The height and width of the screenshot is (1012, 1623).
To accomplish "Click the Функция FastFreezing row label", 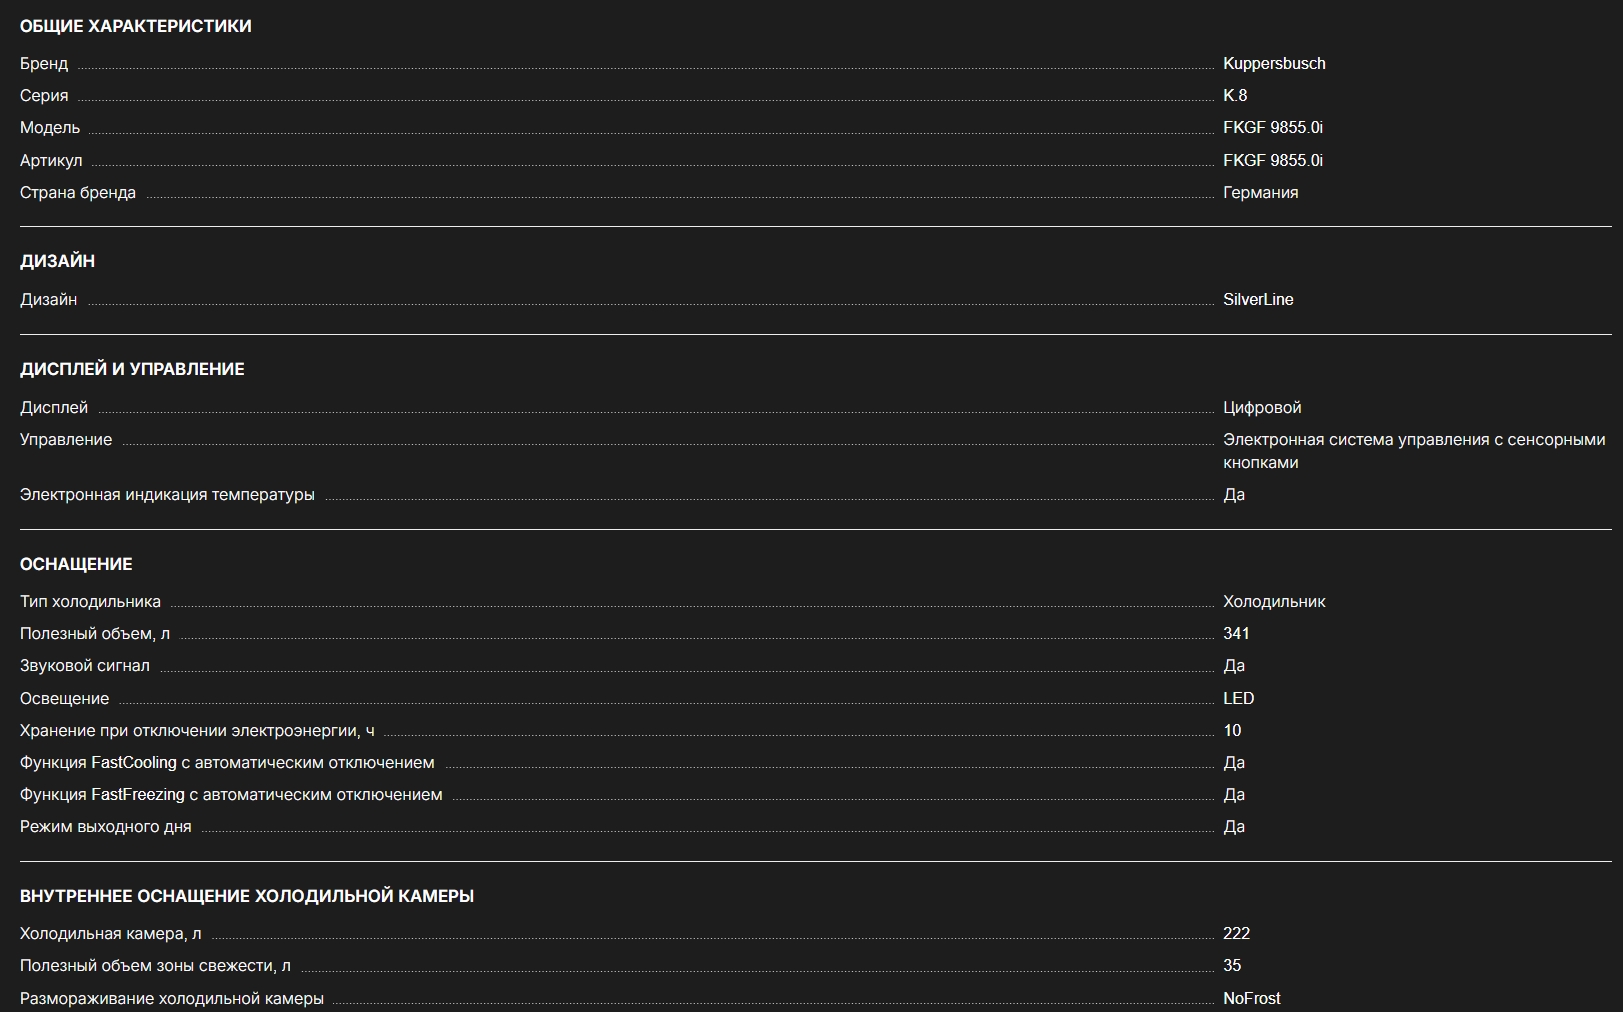I will click(231, 794).
